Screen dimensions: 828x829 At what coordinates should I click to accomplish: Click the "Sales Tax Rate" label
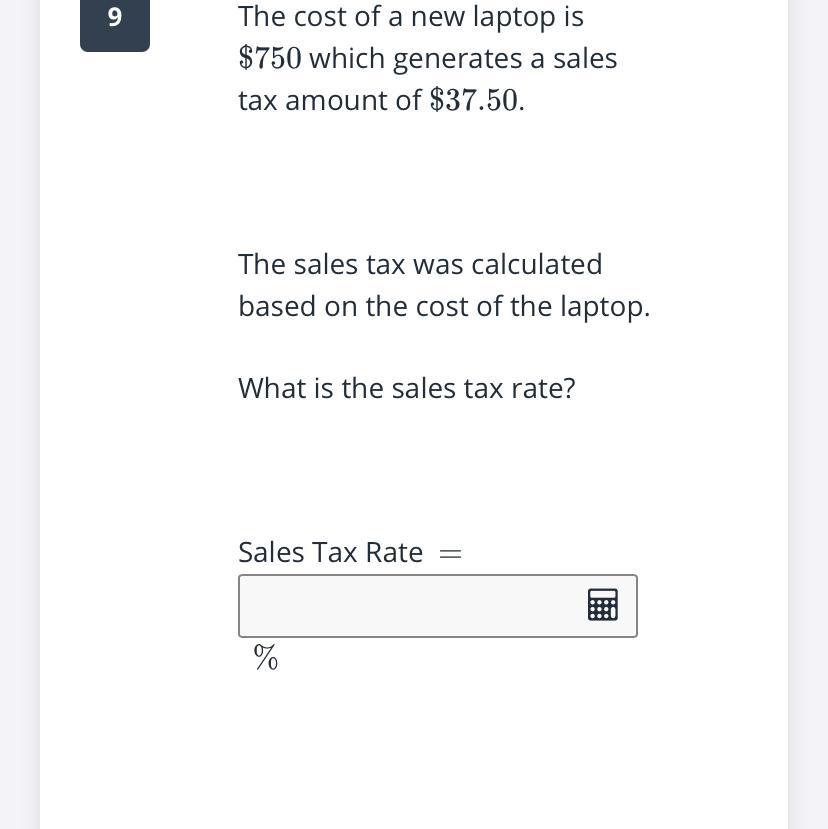pyautogui.click(x=330, y=552)
